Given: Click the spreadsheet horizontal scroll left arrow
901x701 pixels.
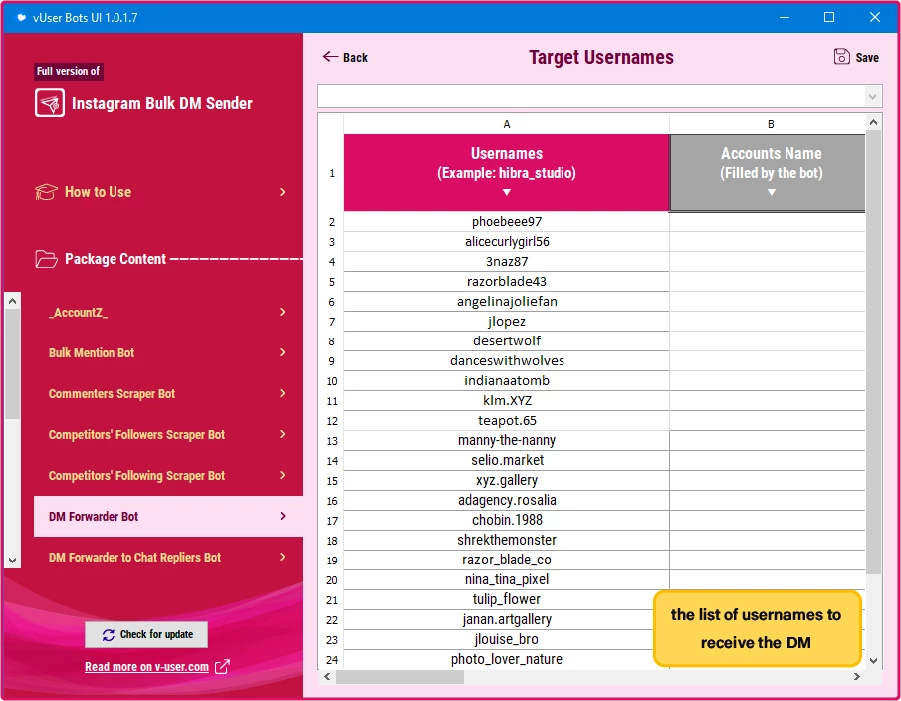Looking at the screenshot, I should [x=327, y=676].
